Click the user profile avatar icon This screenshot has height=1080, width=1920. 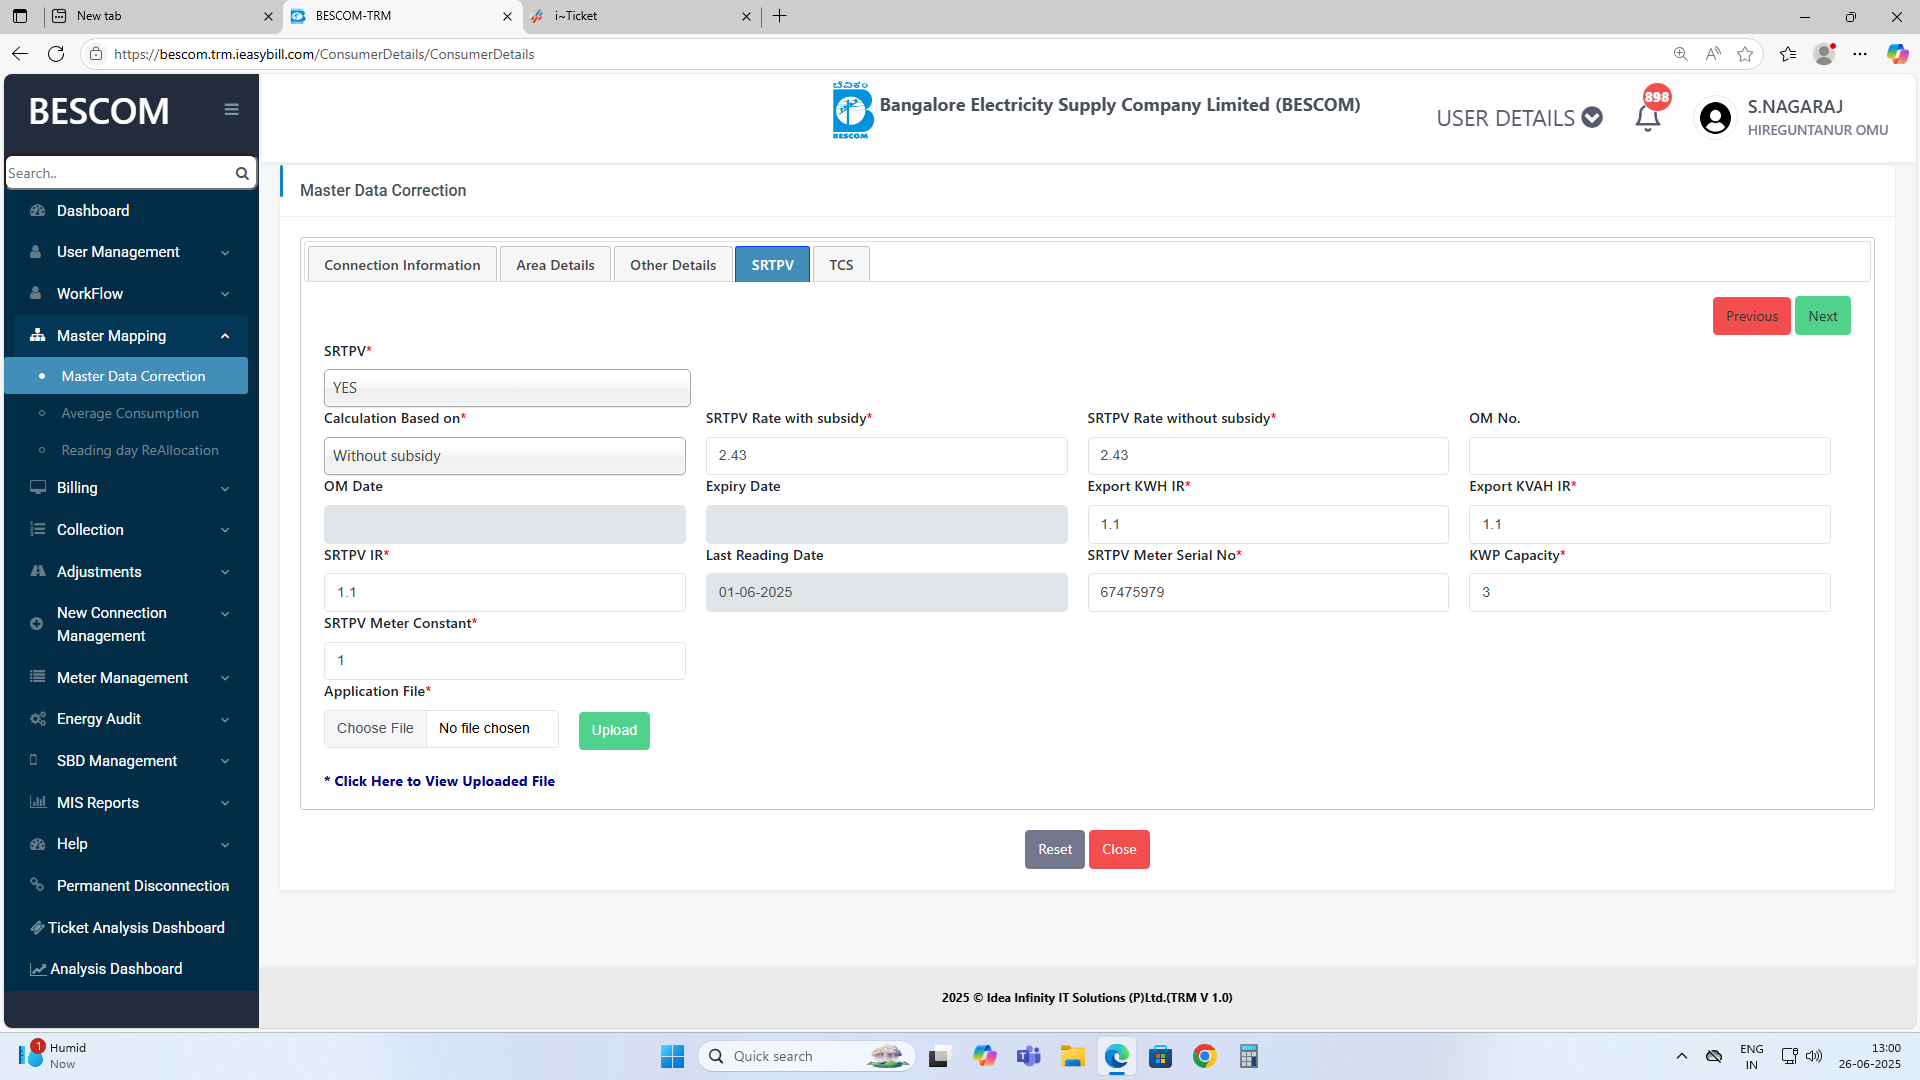pyautogui.click(x=1715, y=118)
